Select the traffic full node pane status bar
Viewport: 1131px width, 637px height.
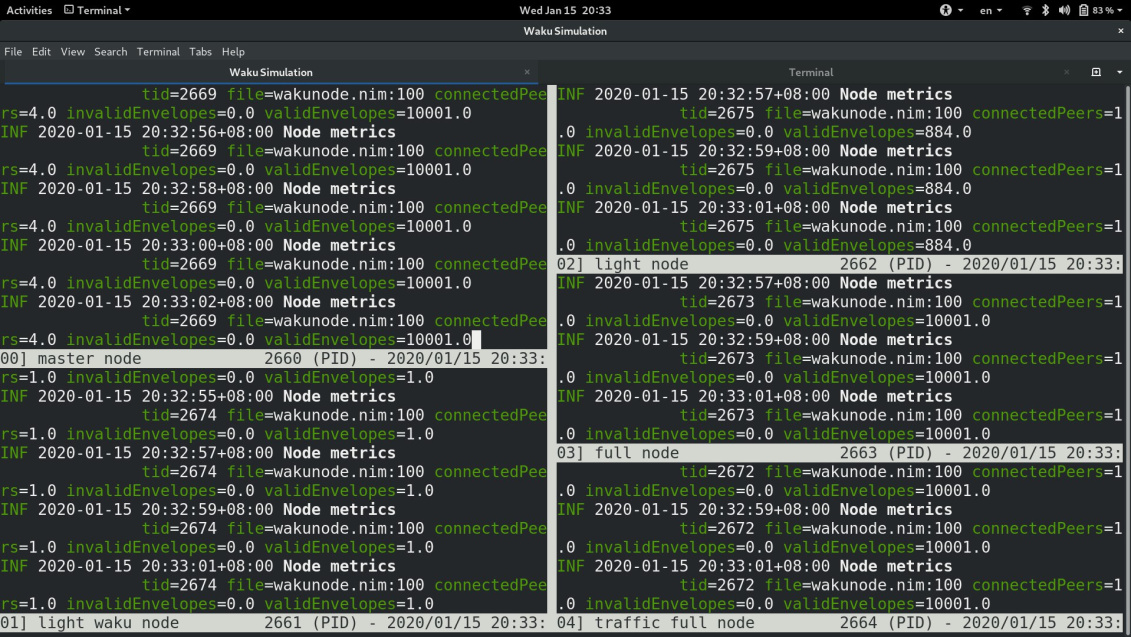(x=839, y=623)
